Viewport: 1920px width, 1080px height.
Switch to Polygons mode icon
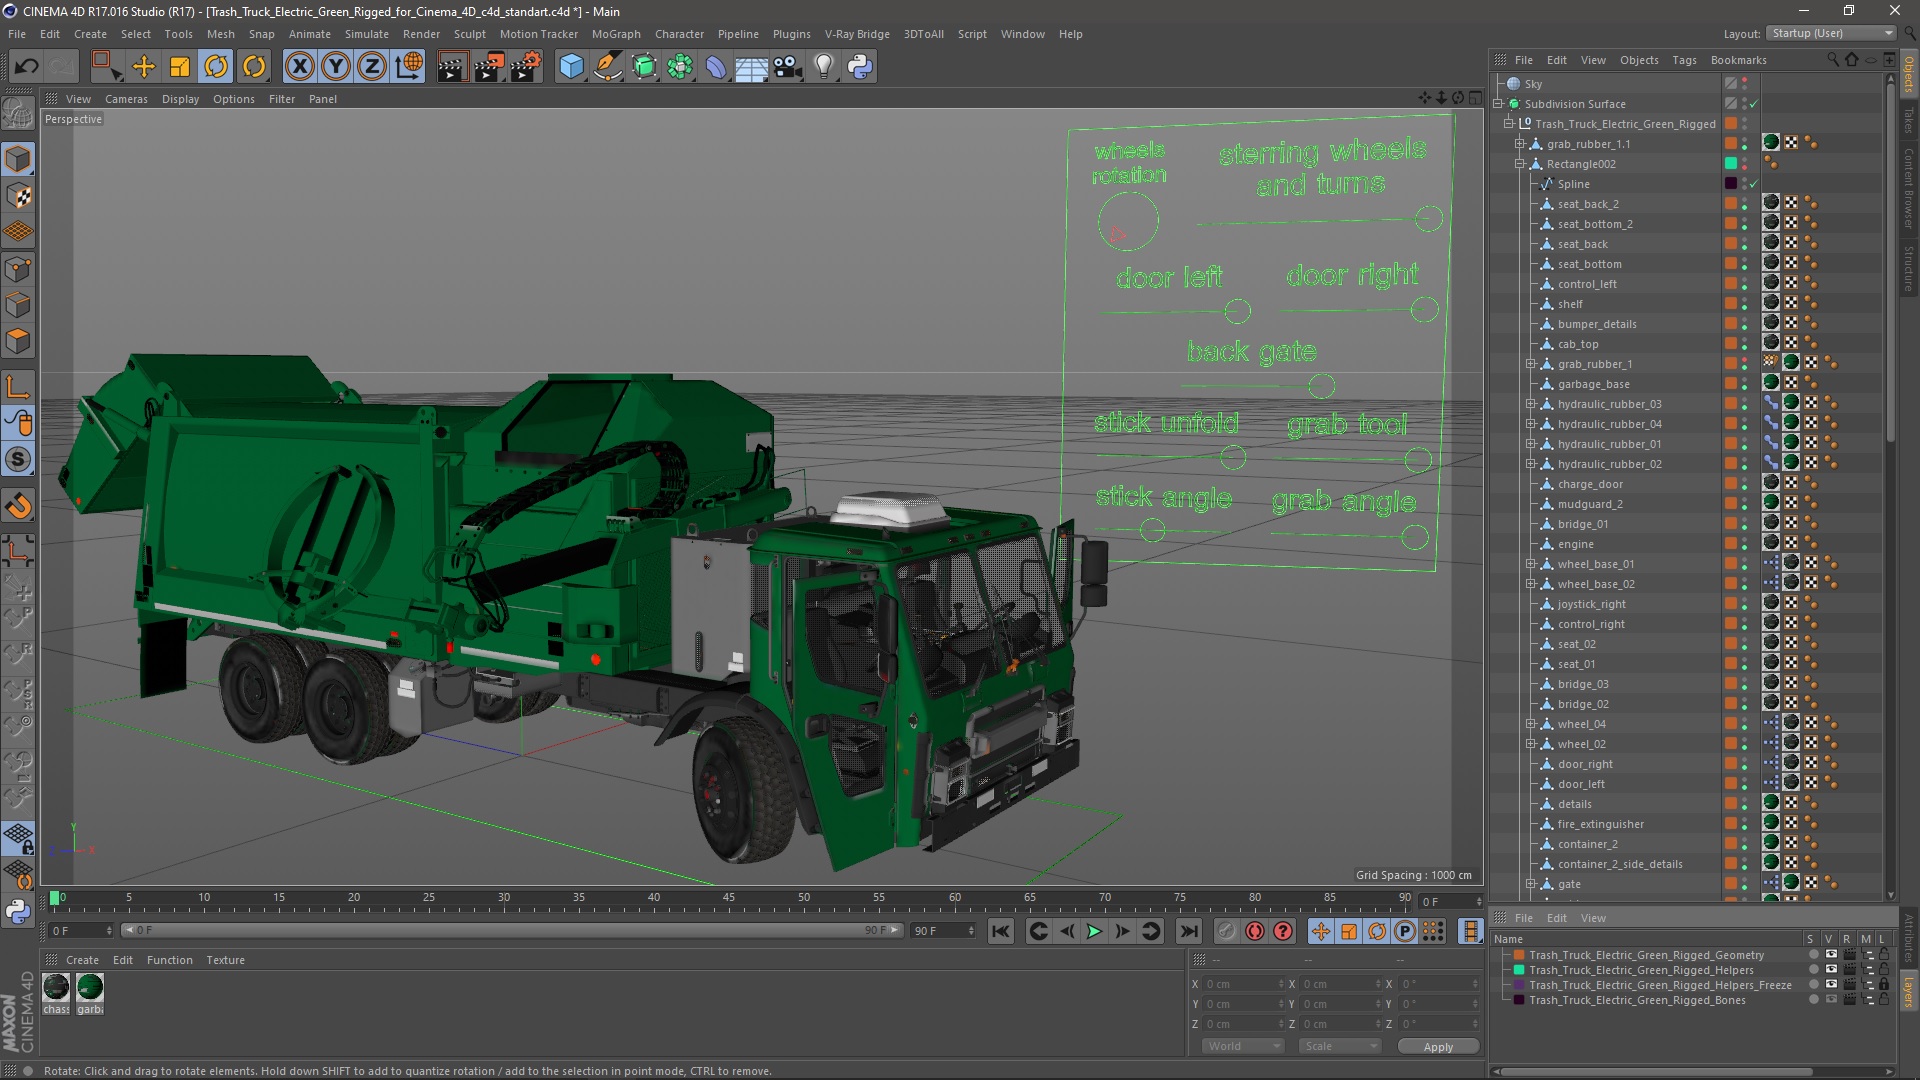pos(18,341)
